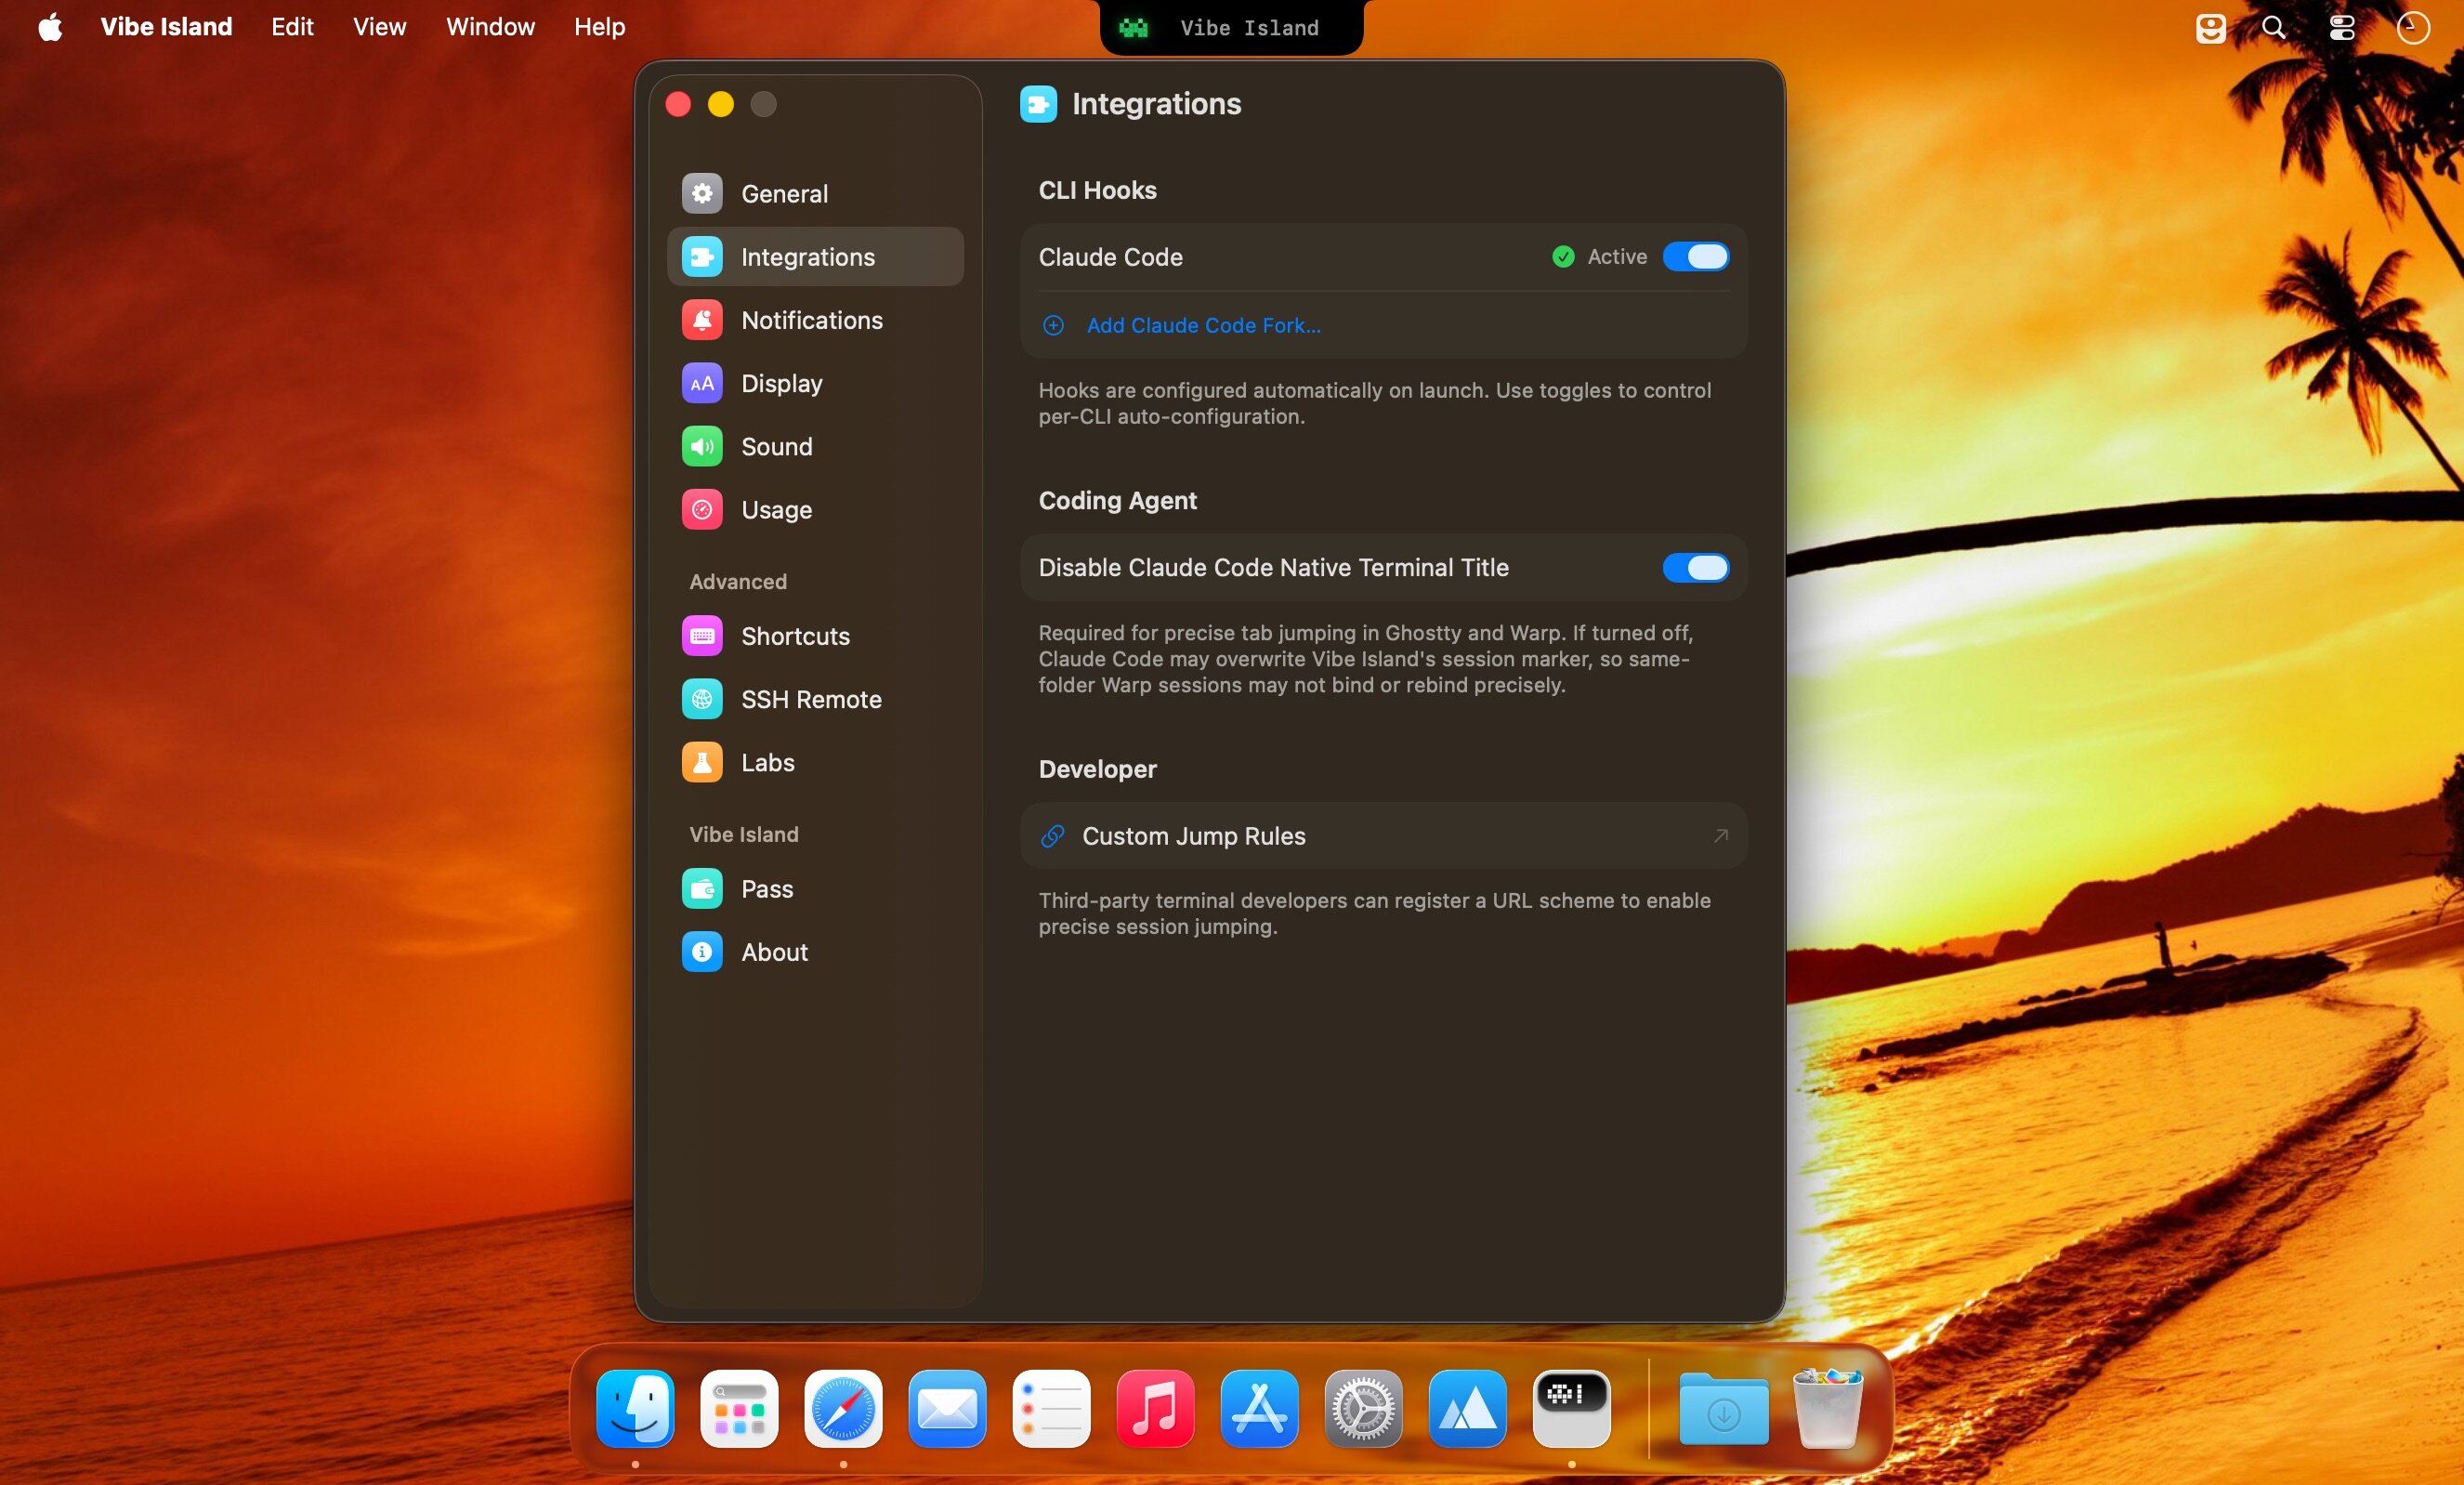Open the blue mountain app in Dock
The width and height of the screenshot is (2464, 1485).
[x=1467, y=1408]
